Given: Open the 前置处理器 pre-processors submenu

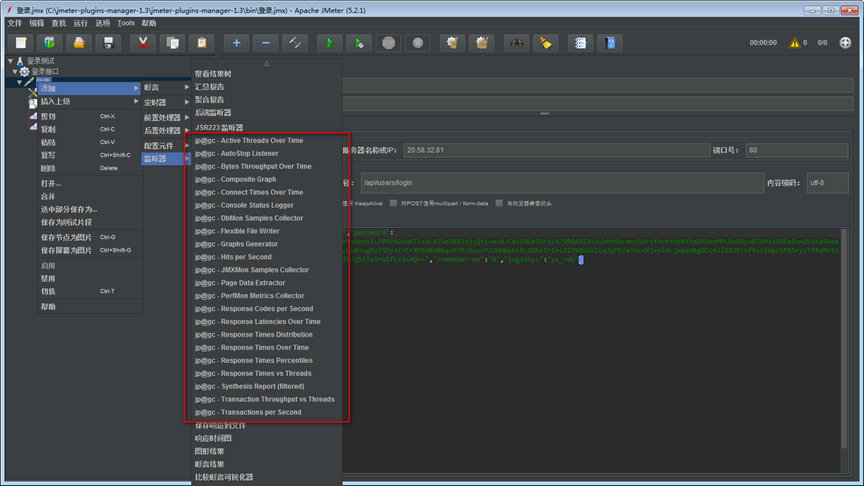Looking at the screenshot, I should [x=166, y=117].
